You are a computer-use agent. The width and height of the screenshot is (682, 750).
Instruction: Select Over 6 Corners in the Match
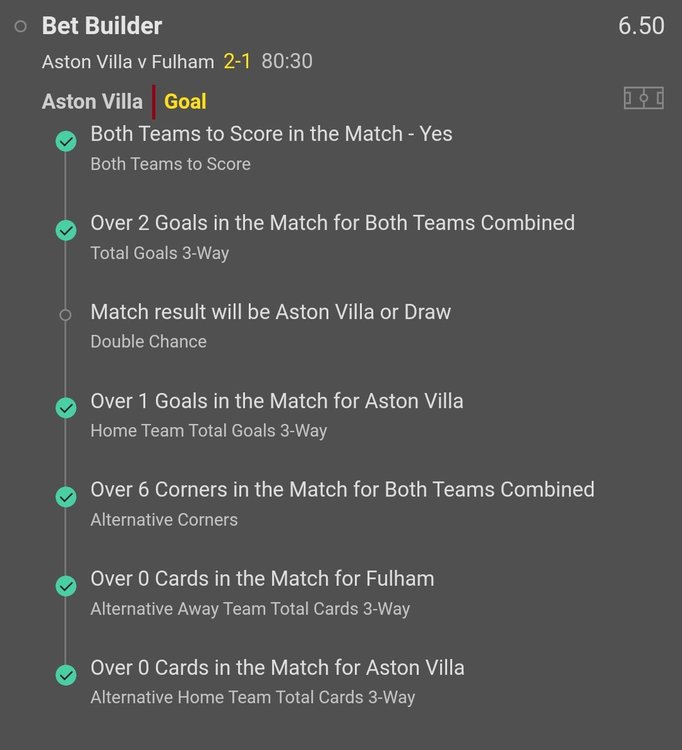[x=342, y=490]
